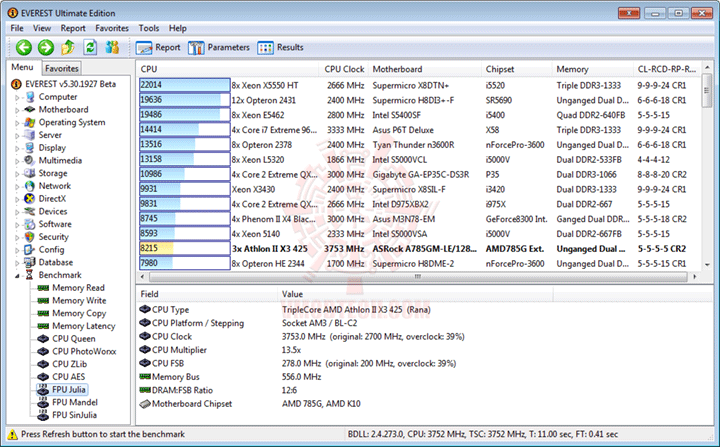The height and width of the screenshot is (447, 720).
Task: Select CPU AES benchmark
Action: coord(68,377)
